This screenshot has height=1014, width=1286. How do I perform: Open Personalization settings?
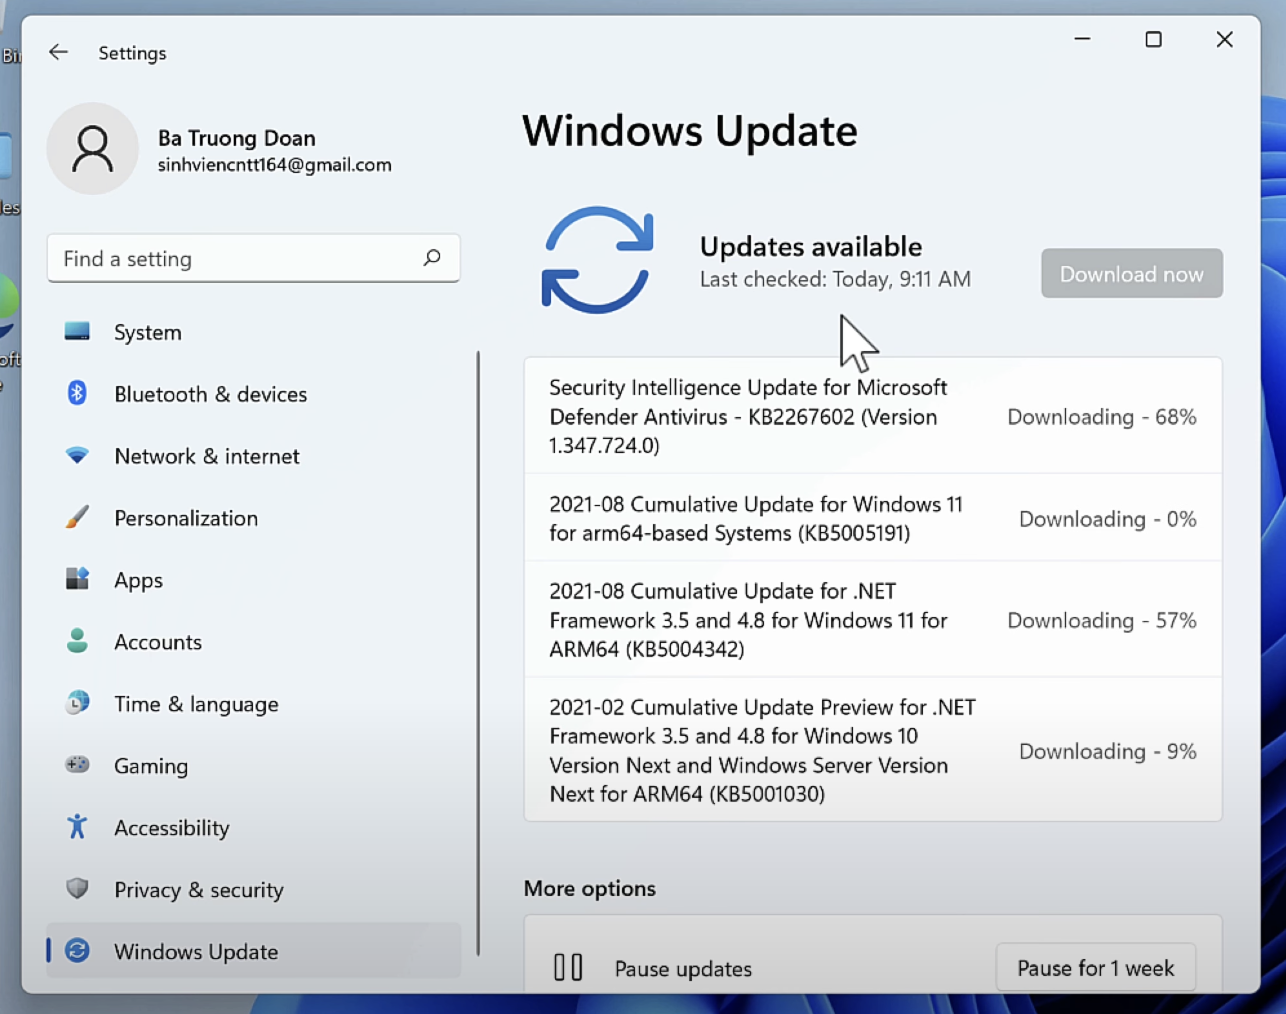[253, 518]
